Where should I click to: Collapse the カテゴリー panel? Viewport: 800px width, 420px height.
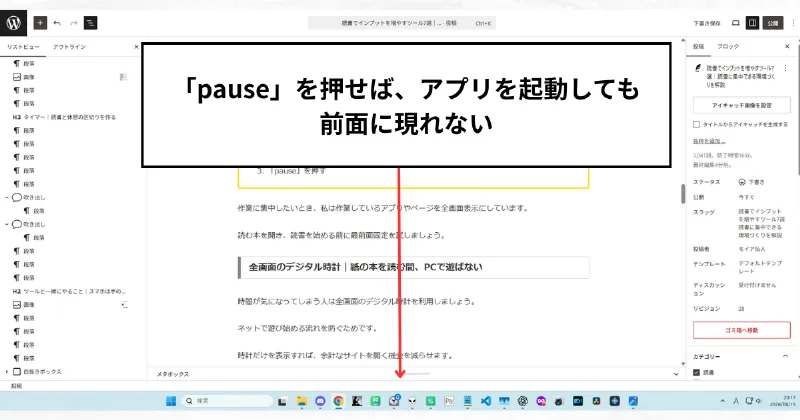point(785,356)
